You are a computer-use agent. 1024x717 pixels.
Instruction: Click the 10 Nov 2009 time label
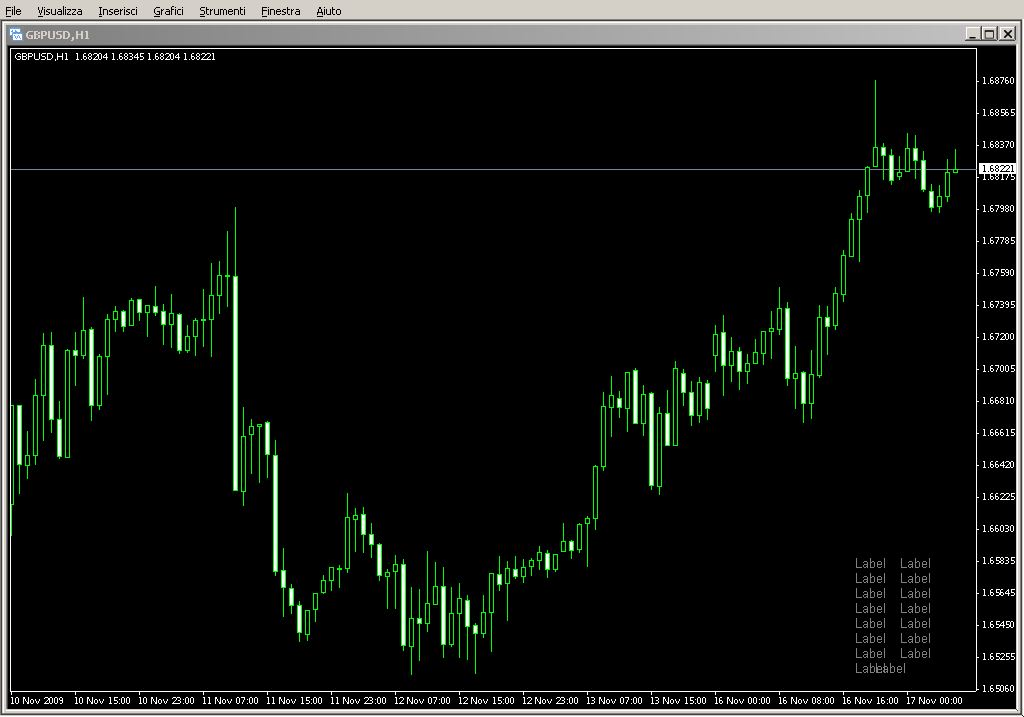37,701
